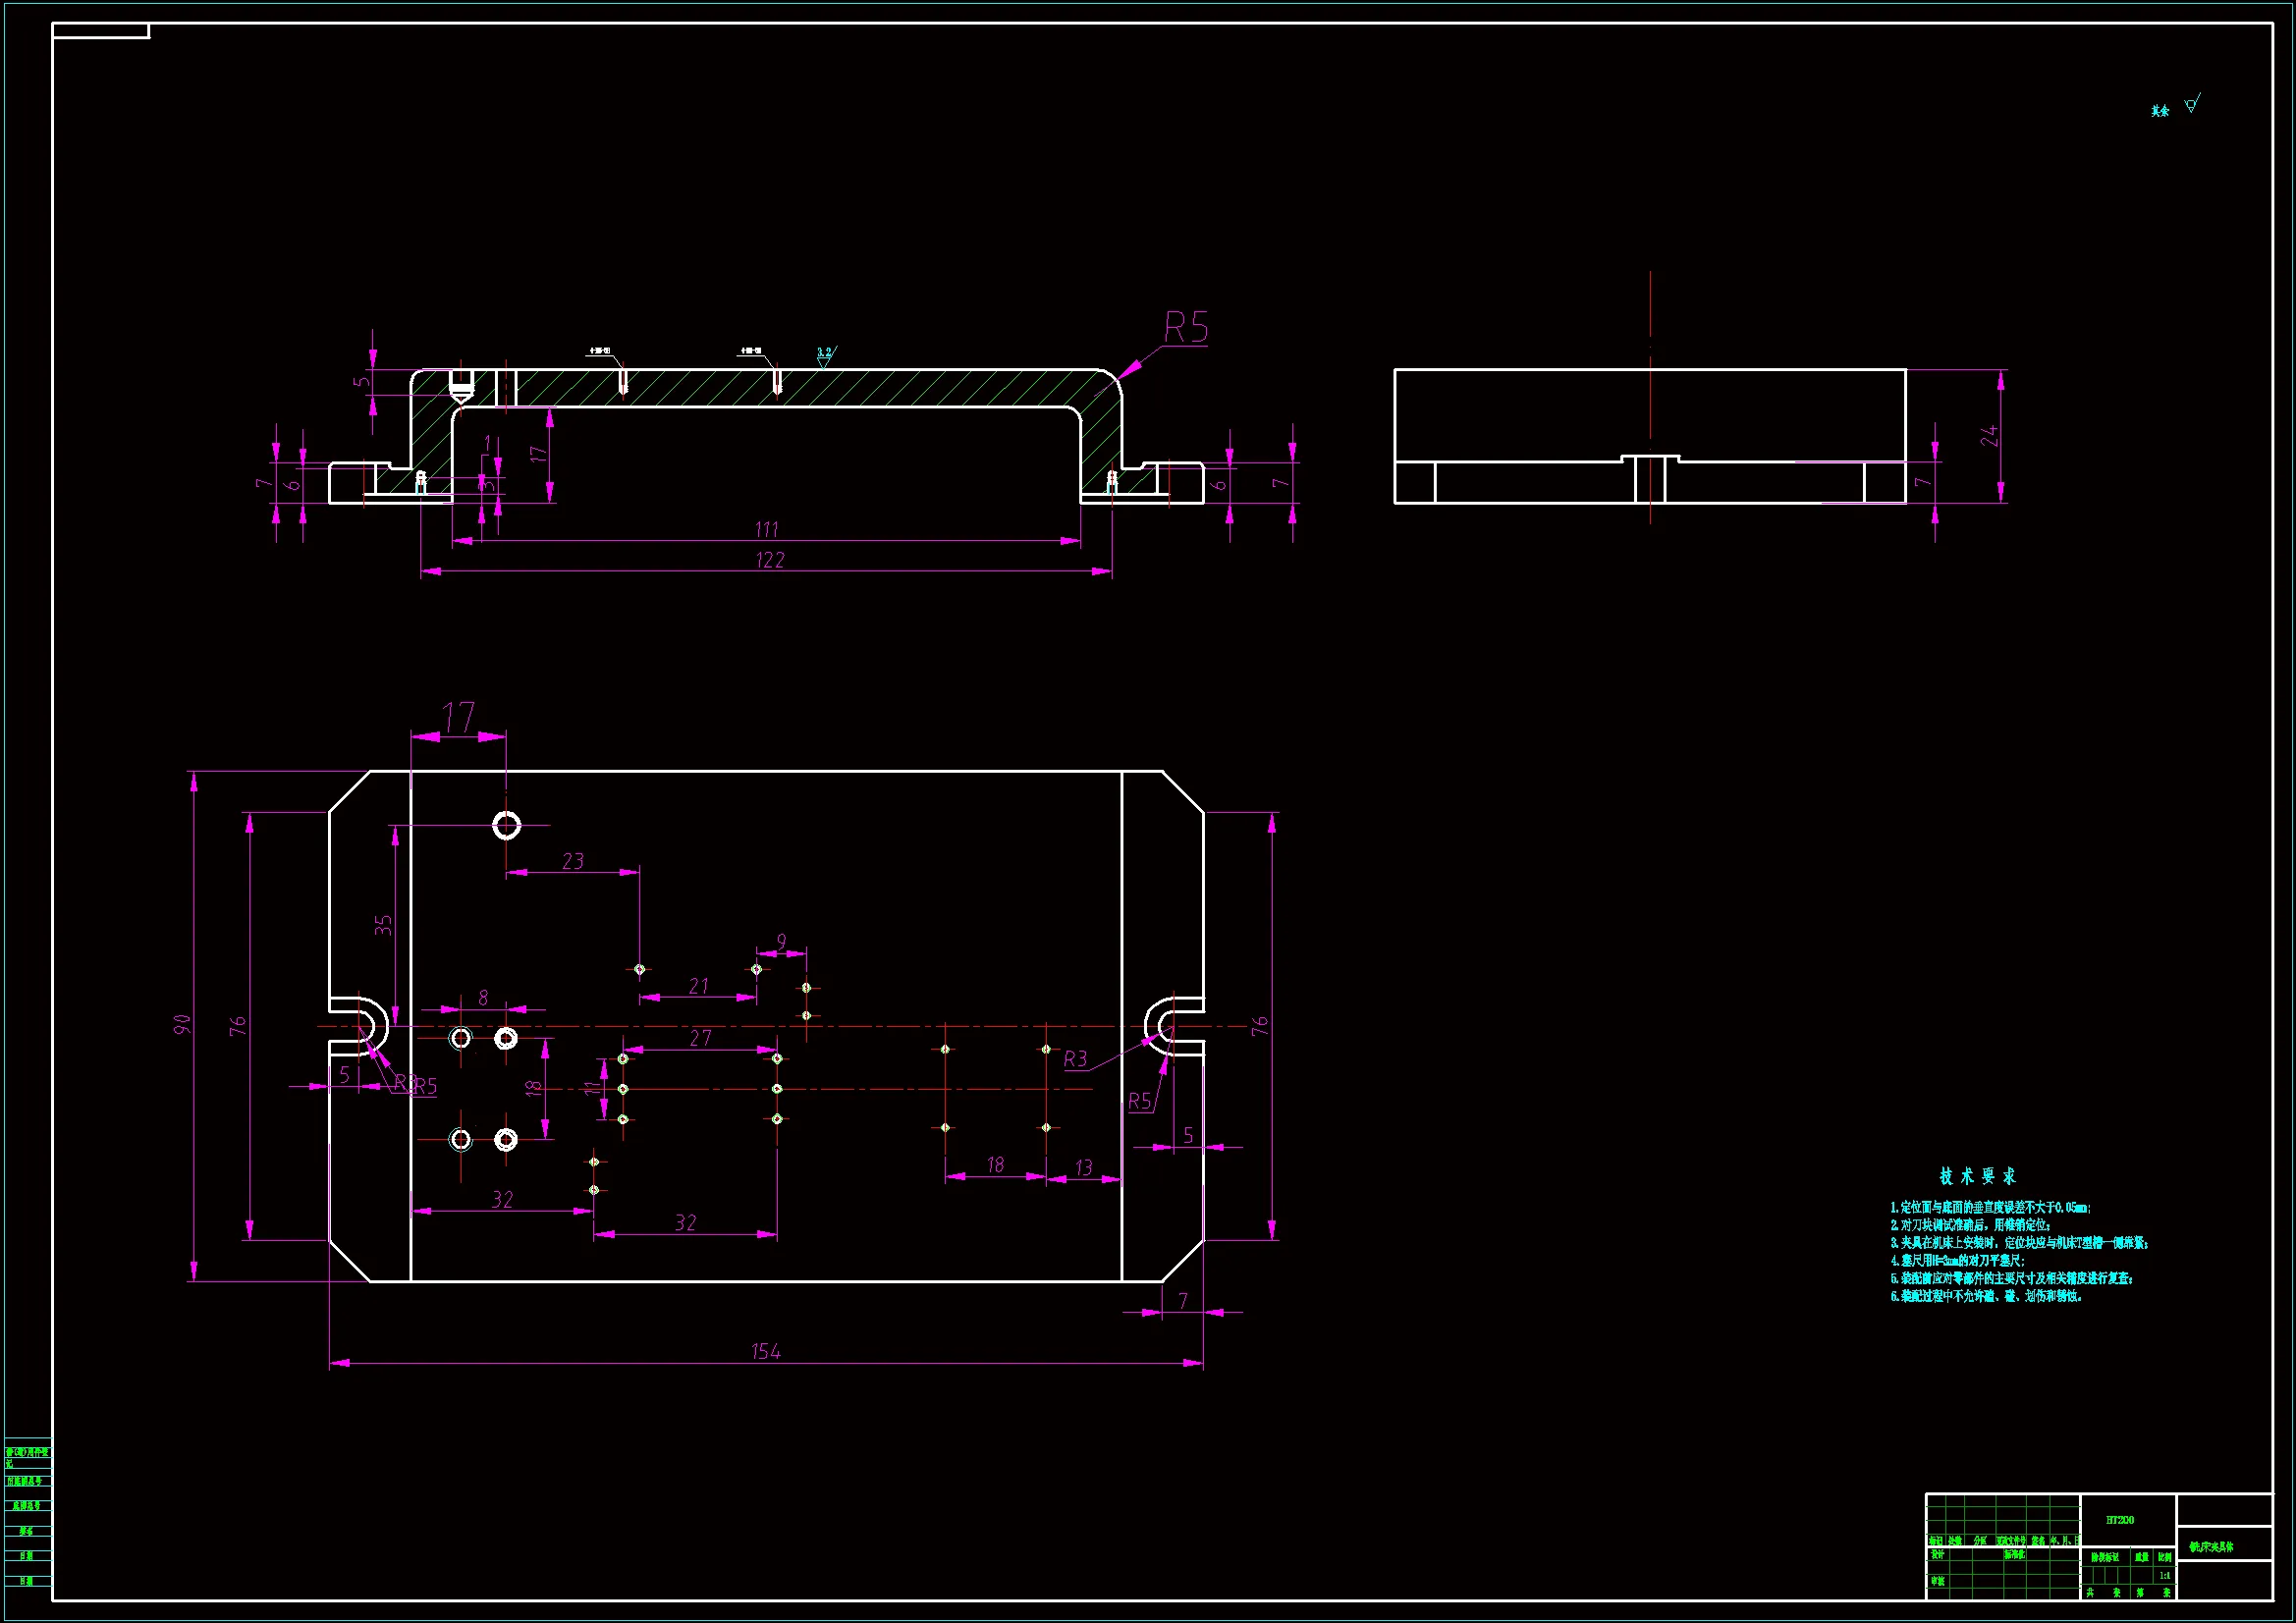Select the R3 label near right slot
The height and width of the screenshot is (1623, 2296).
[1075, 1059]
